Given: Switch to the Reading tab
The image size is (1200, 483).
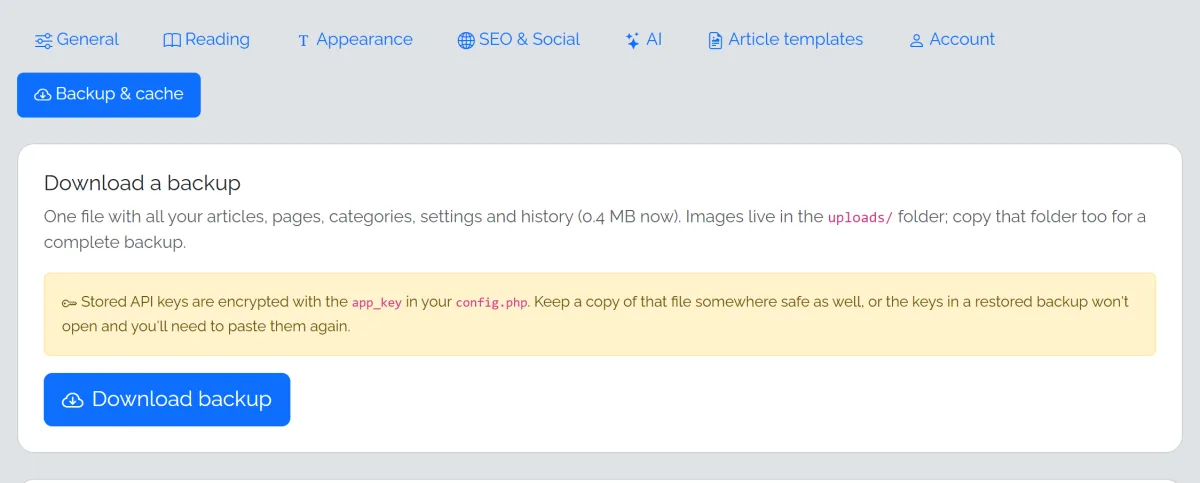Looking at the screenshot, I should pyautogui.click(x=206, y=40).
